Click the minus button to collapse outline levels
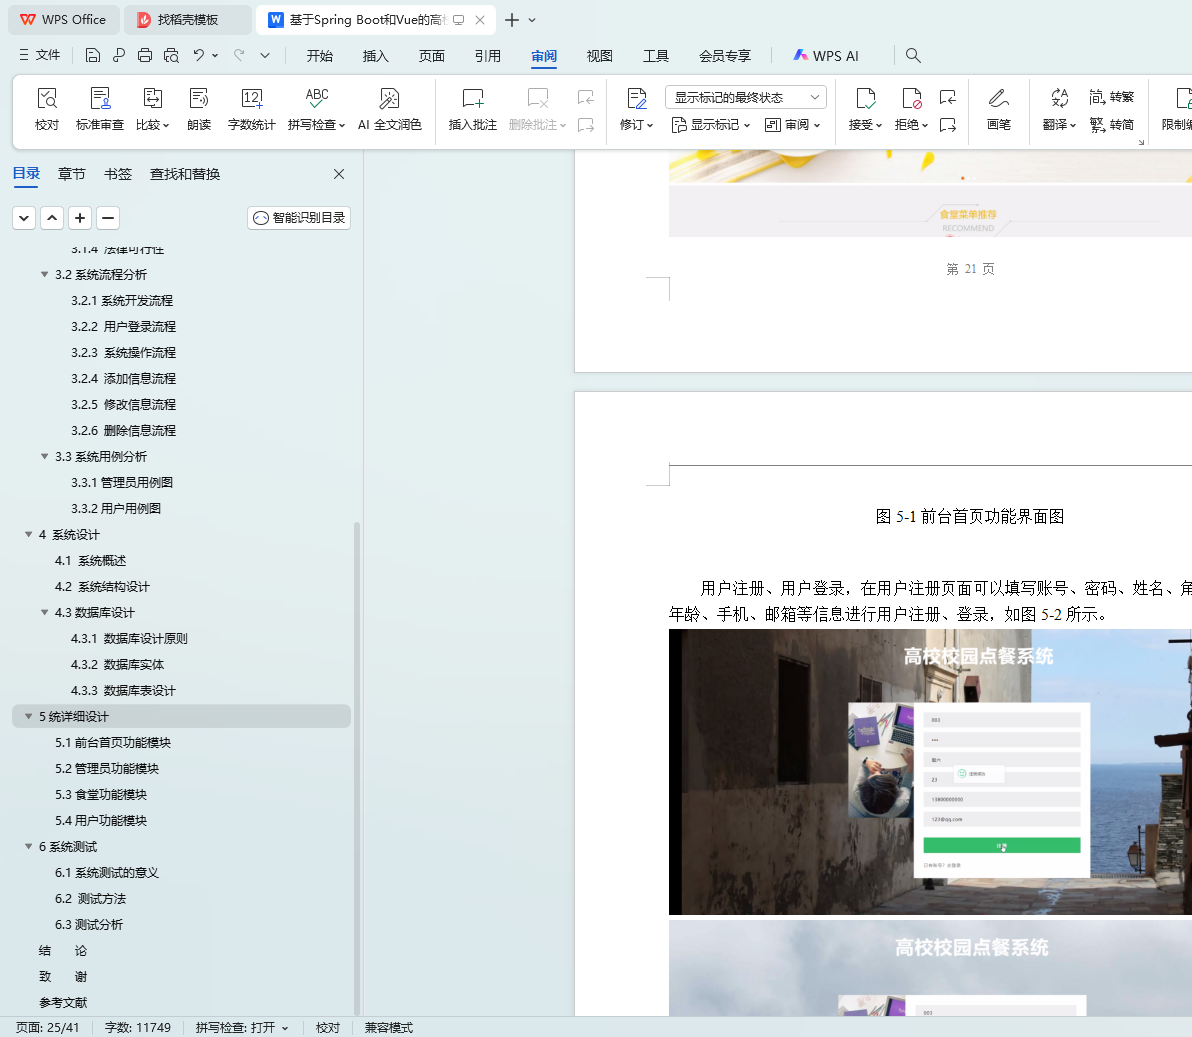 [108, 218]
